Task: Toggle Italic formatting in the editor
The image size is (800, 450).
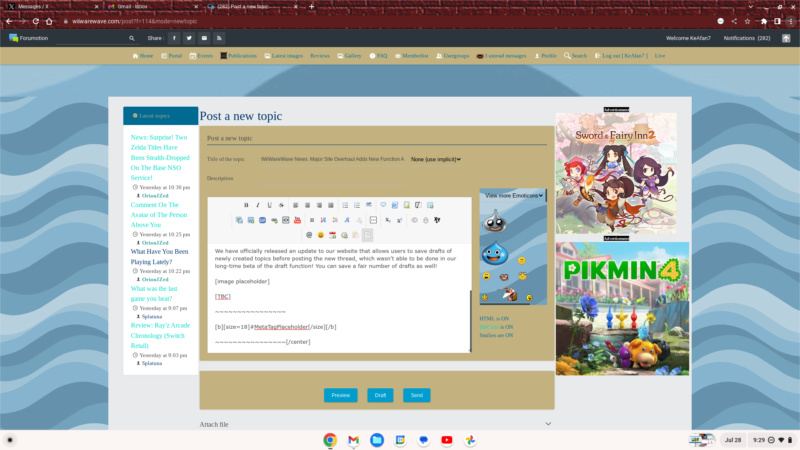Action: (258, 205)
